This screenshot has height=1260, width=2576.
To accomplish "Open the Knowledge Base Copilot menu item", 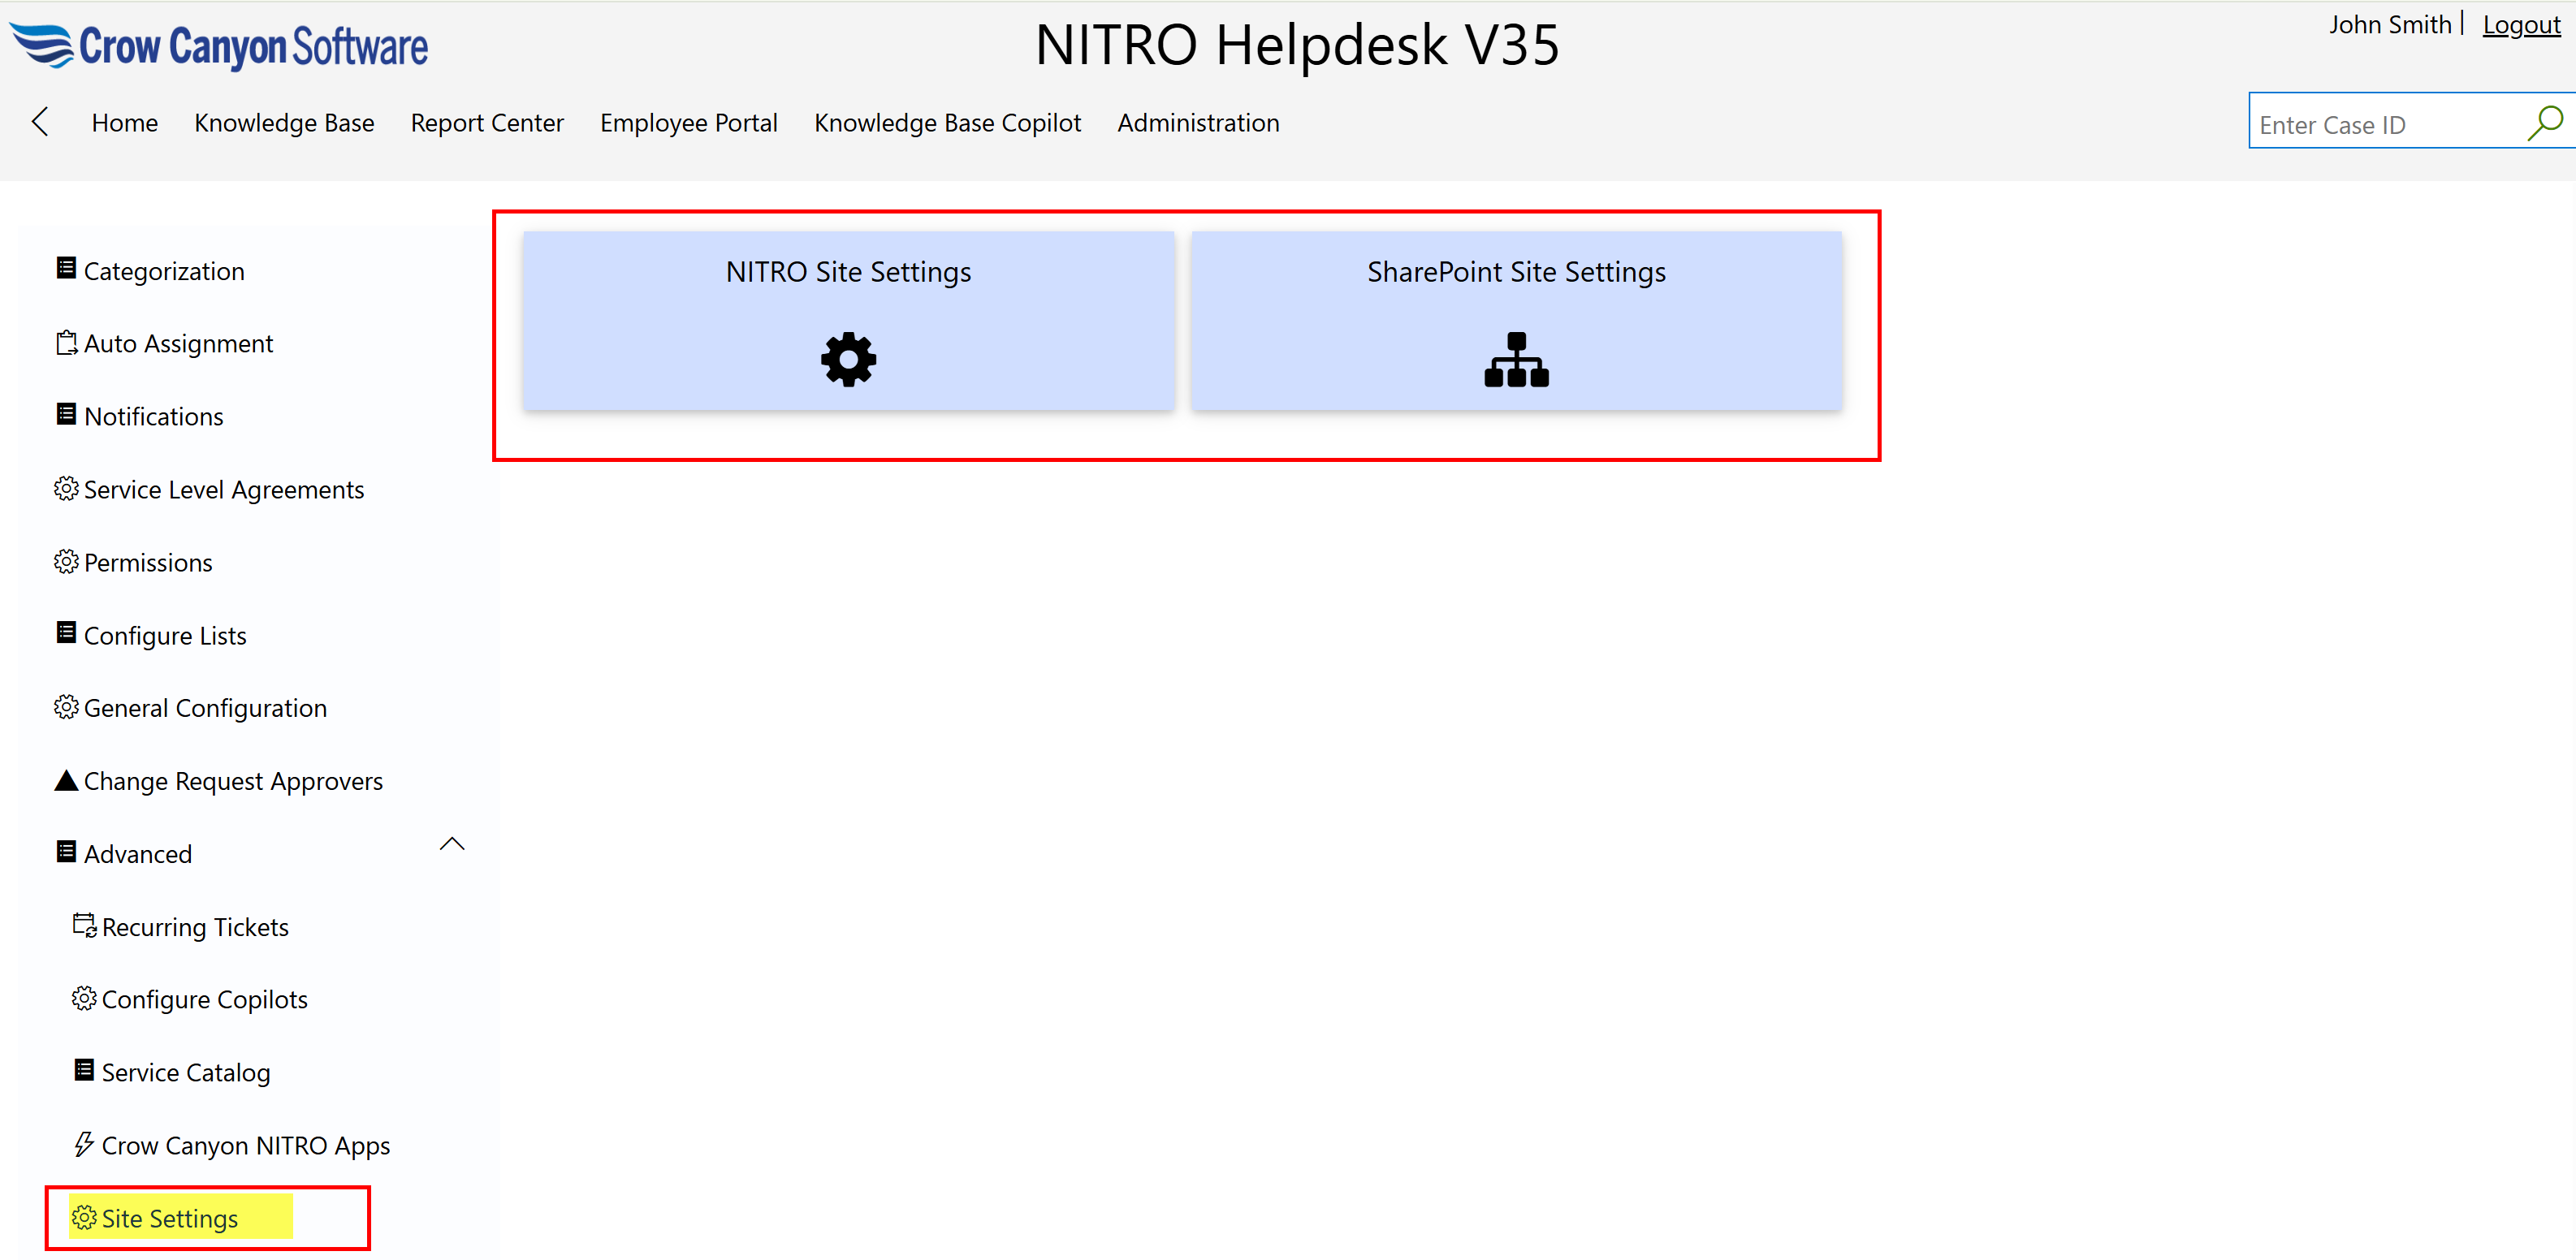I will pos(946,123).
